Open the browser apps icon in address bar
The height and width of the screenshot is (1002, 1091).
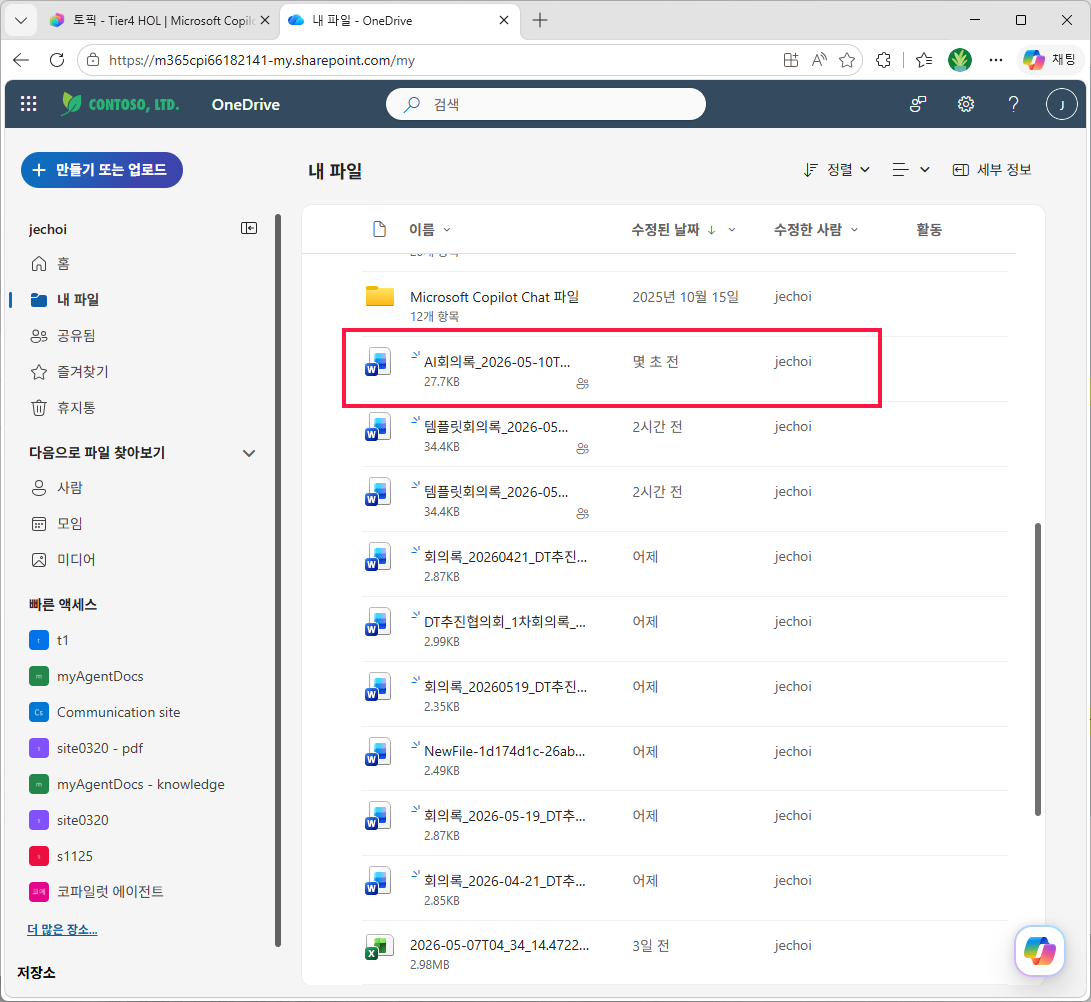[x=791, y=60]
